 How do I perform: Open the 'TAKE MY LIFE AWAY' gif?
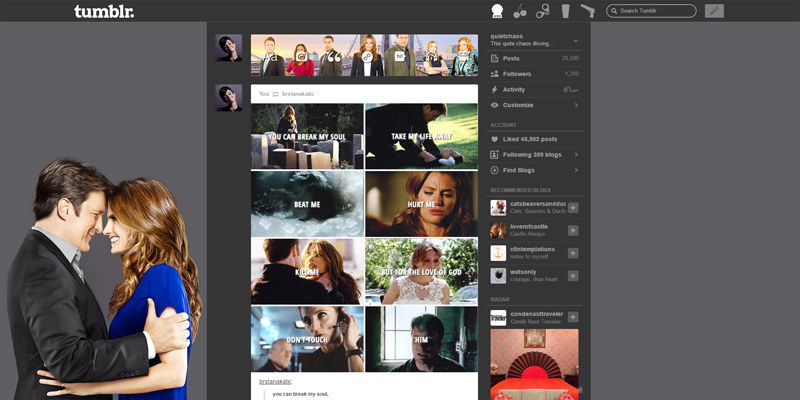(x=421, y=136)
